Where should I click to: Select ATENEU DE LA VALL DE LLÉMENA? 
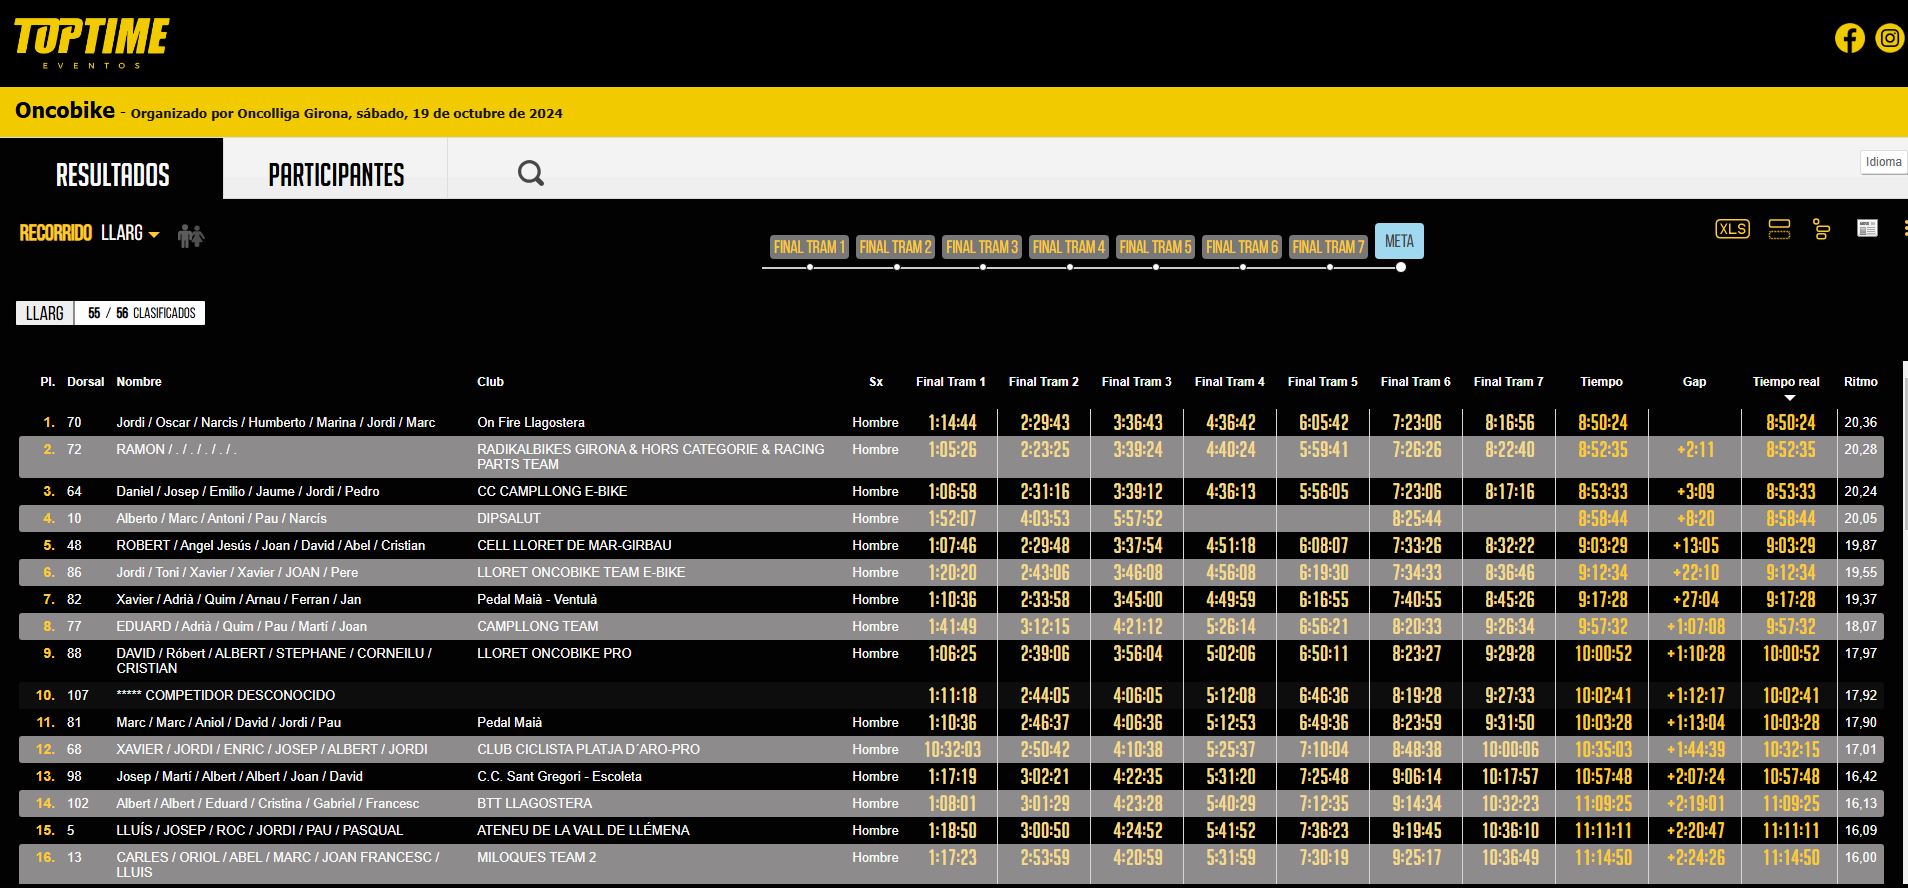pos(583,830)
